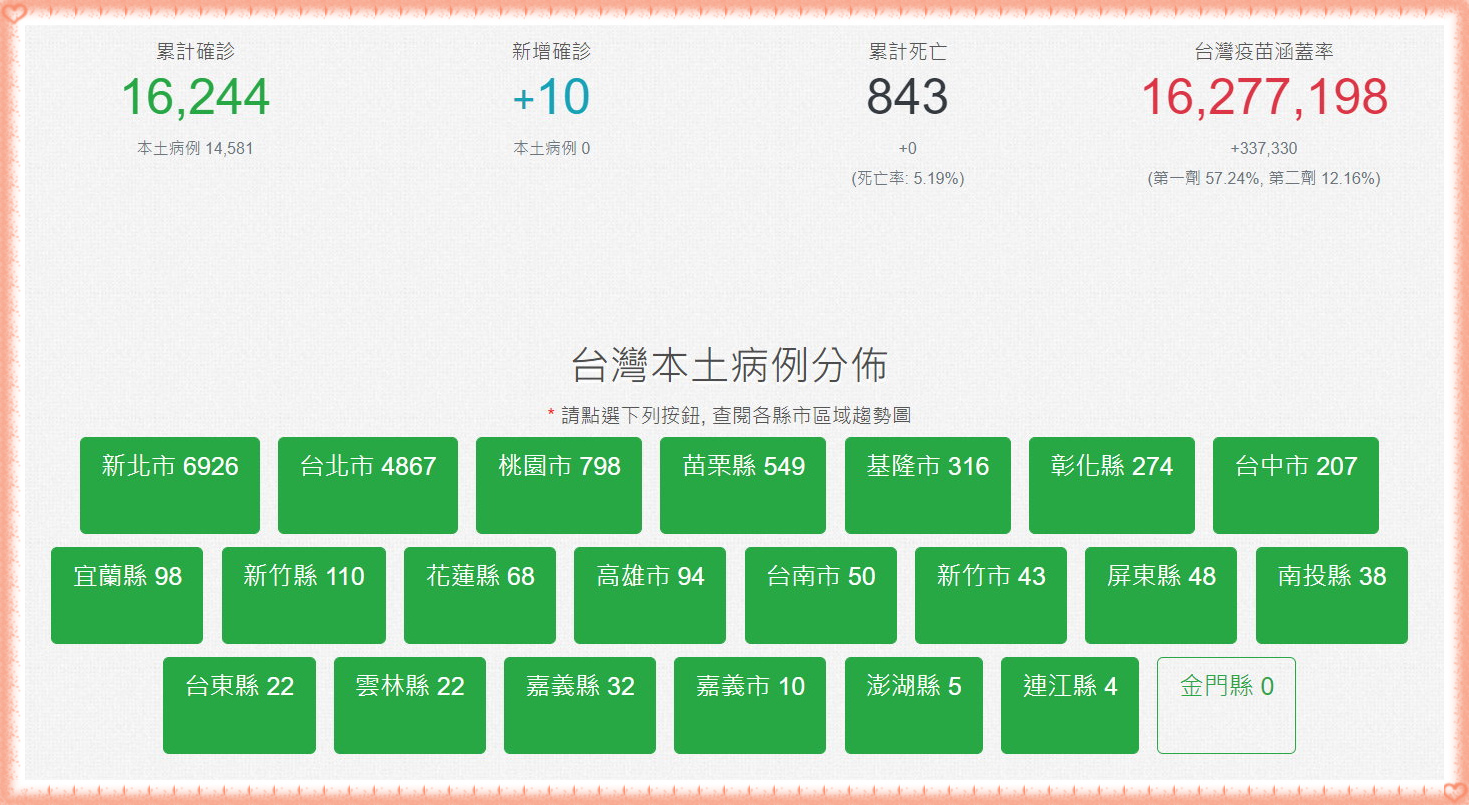This screenshot has height=805, width=1469.
Task: View the 苗栗縣 549 trend chart
Action: (743, 485)
